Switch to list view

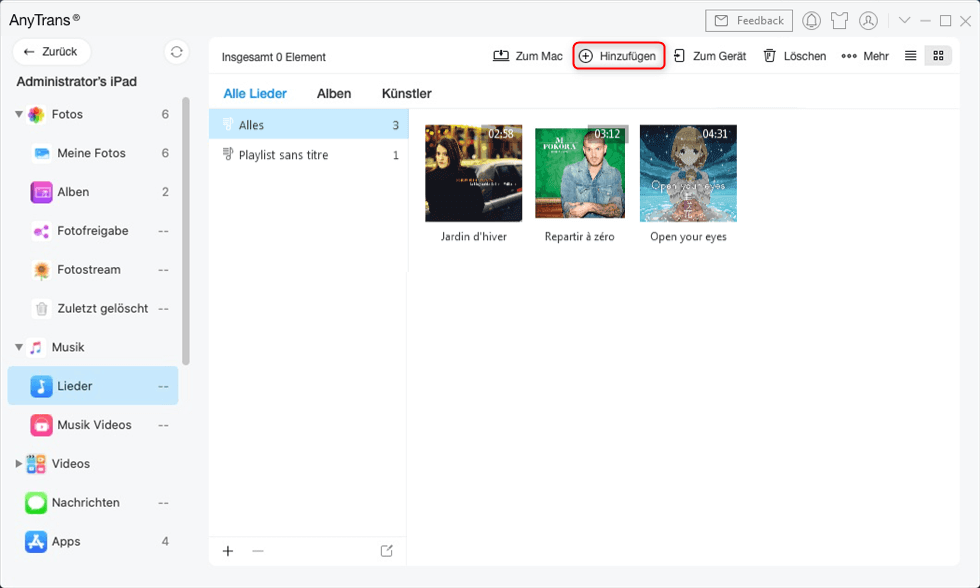tap(910, 56)
